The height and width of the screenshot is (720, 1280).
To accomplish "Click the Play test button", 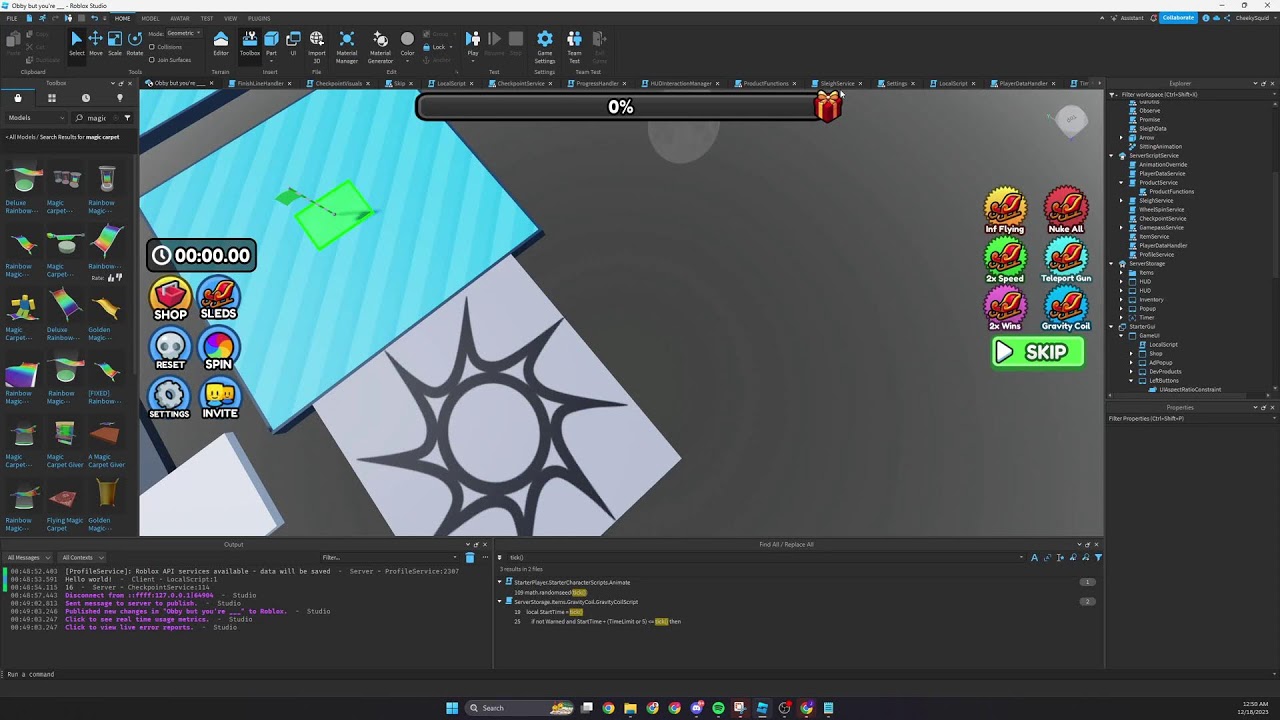I will pyautogui.click(x=473, y=43).
